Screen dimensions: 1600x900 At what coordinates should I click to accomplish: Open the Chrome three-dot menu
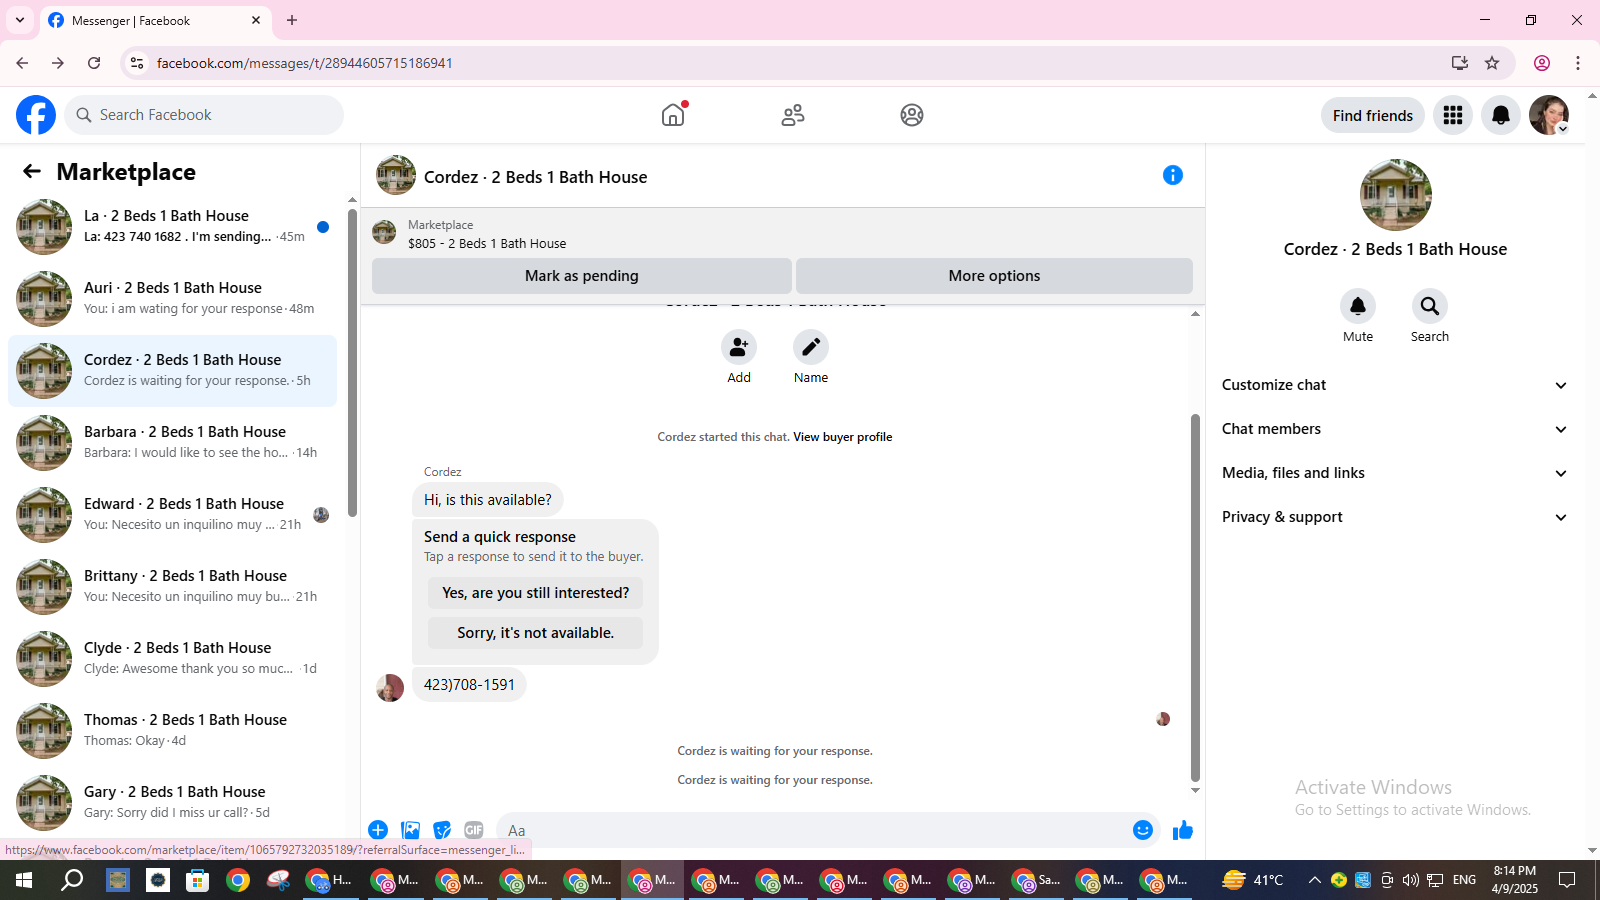click(x=1578, y=63)
